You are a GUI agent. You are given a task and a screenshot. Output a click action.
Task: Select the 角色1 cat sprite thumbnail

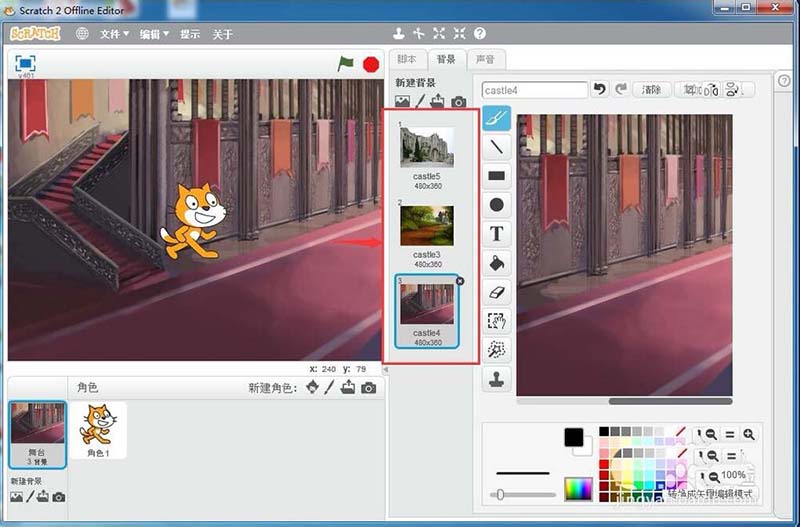pos(98,430)
